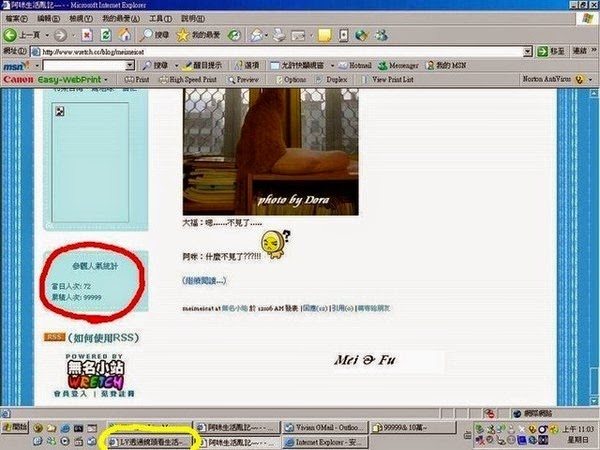Open Messenger from MSN toolbar
The image size is (600, 450).
[398, 65]
